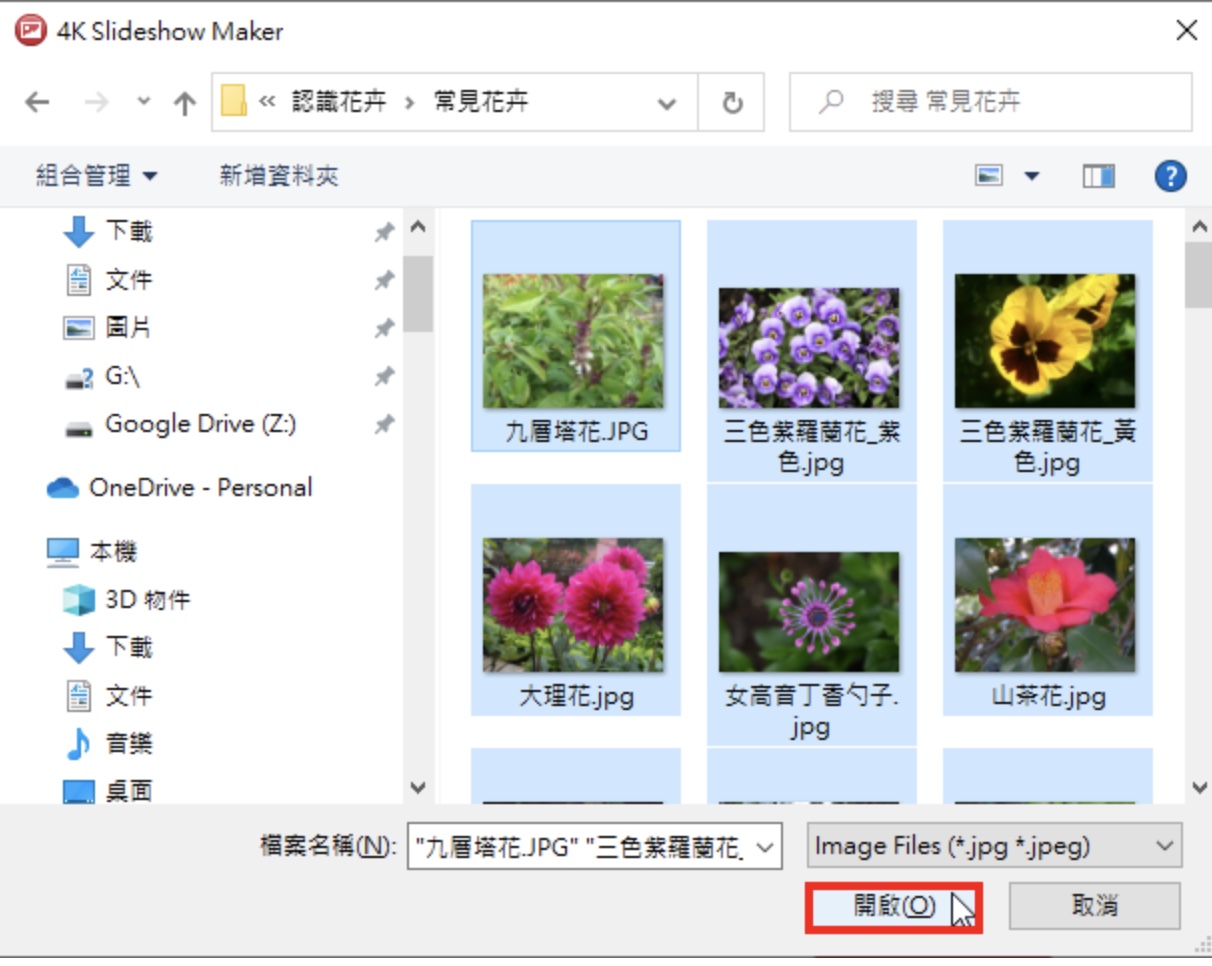Screen dimensions: 1212x966
Task: Select the 三色紫羅蘭花_黃色.jpg thumbnail
Action: [1046, 341]
